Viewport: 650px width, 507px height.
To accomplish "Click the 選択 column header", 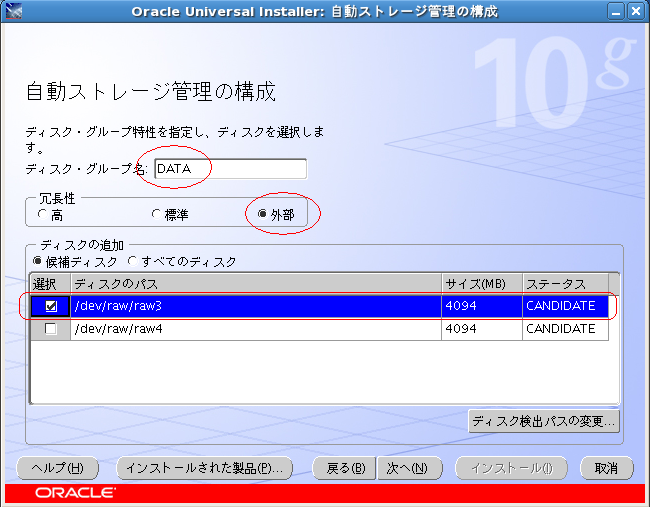I will click(x=51, y=284).
